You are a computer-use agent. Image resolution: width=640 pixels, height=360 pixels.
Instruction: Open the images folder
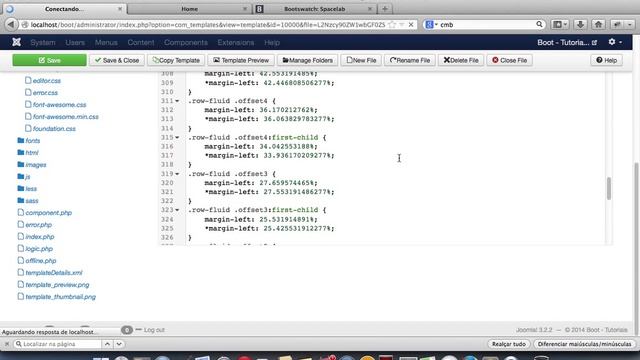pyautogui.click(x=32, y=165)
